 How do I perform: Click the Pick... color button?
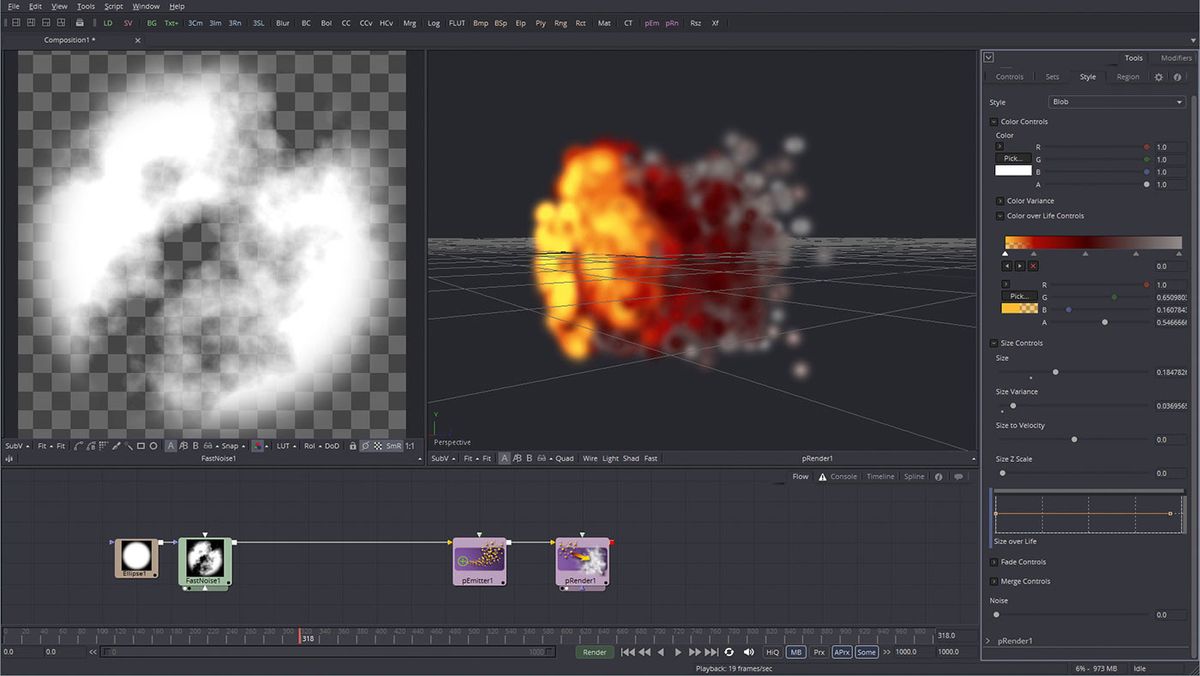click(x=1013, y=158)
